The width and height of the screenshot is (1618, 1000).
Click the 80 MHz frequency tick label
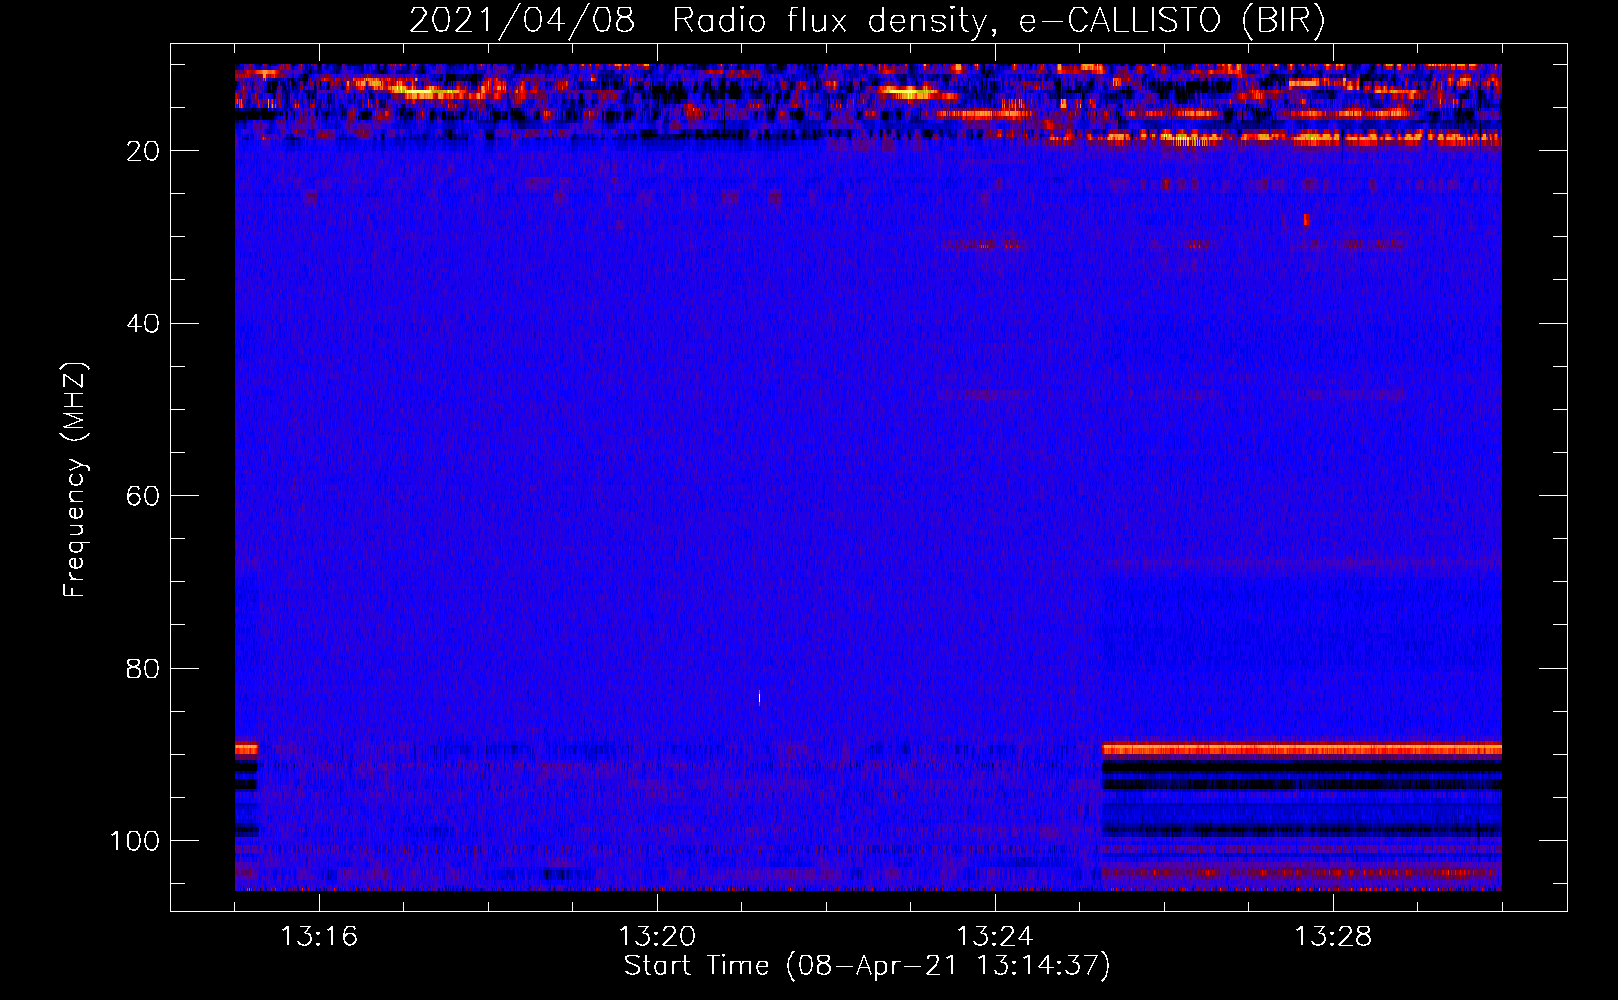[x=143, y=668]
